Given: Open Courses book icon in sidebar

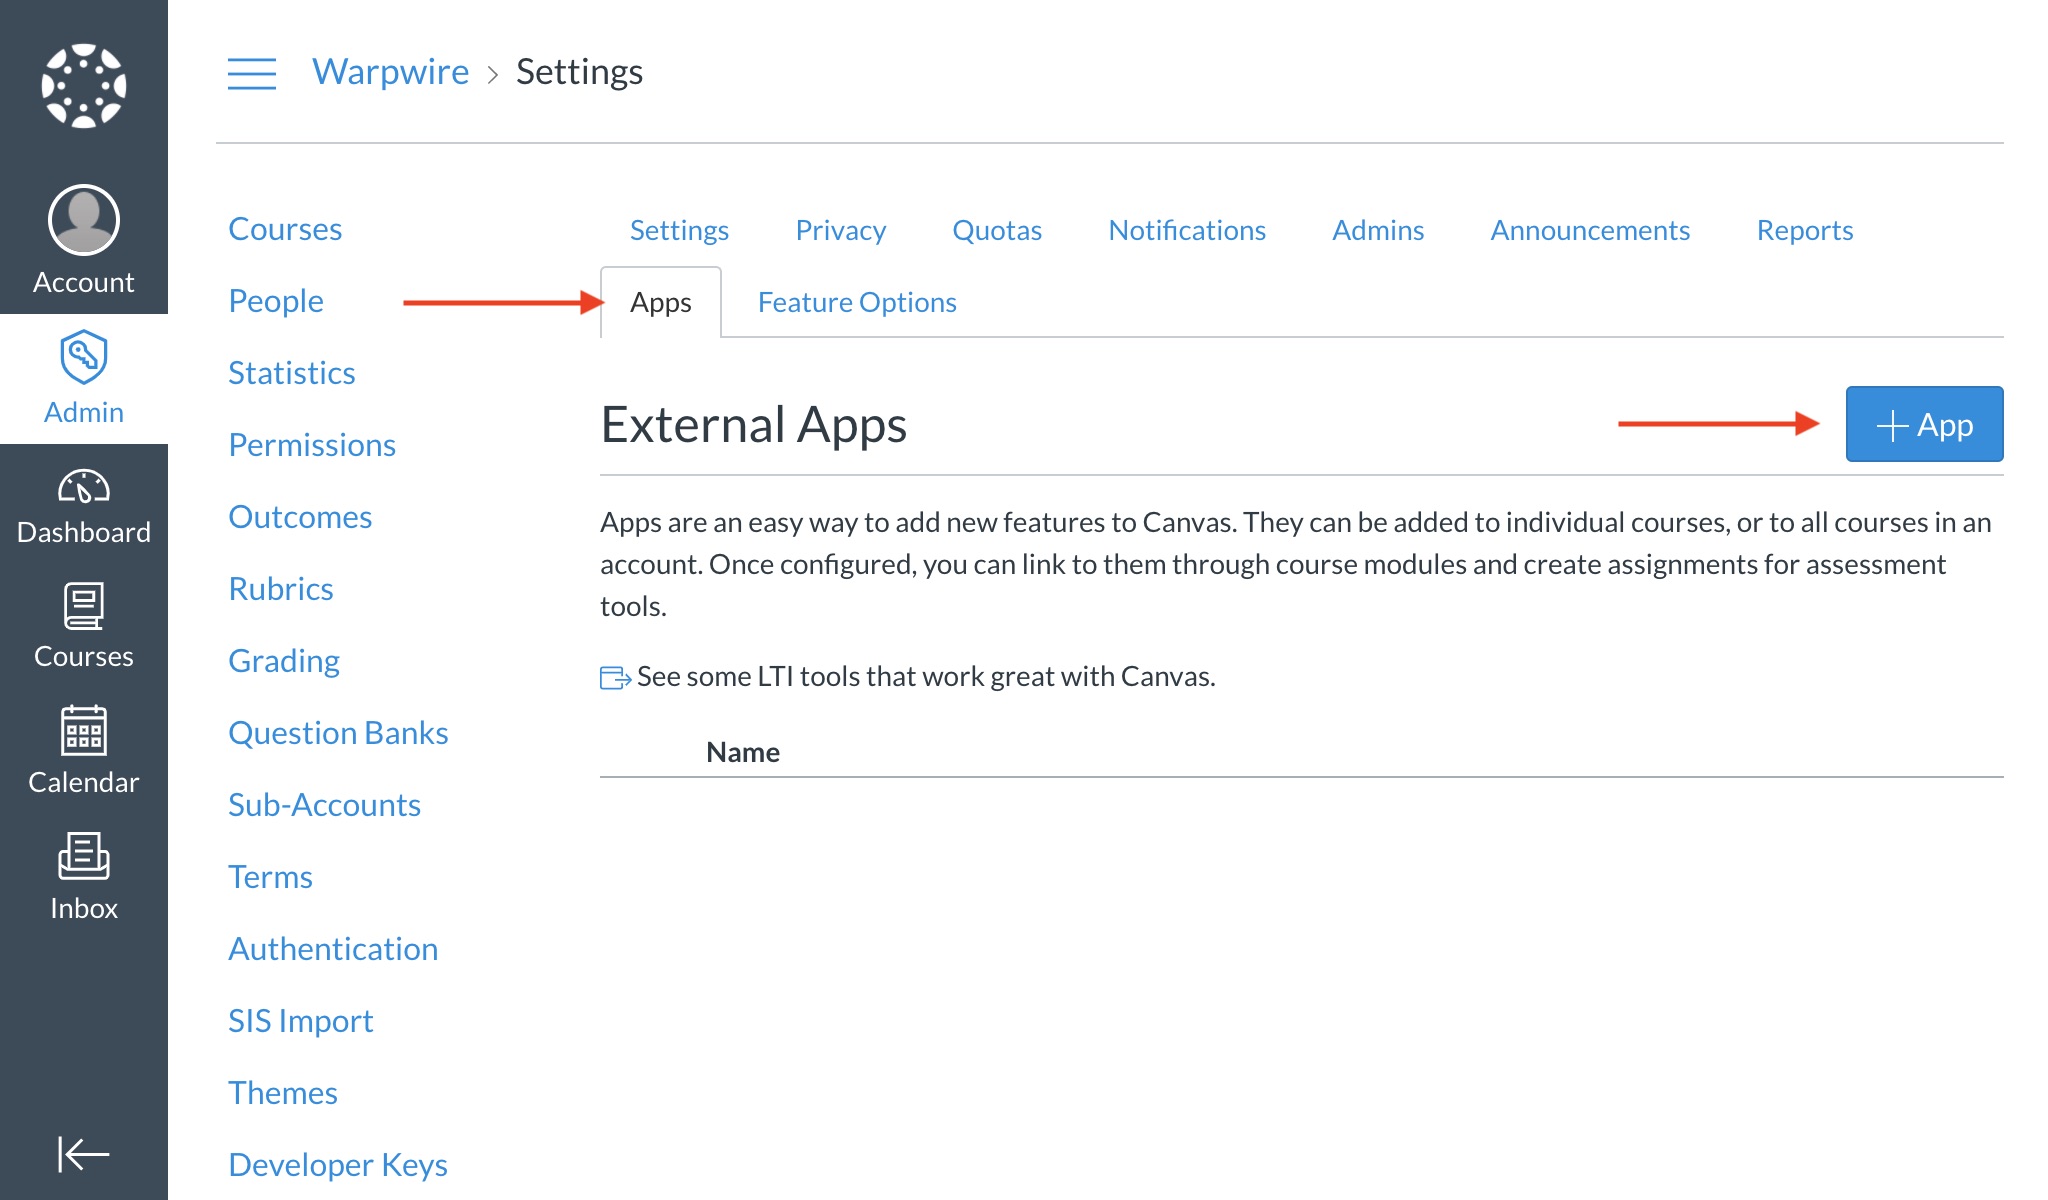Looking at the screenshot, I should click(84, 606).
